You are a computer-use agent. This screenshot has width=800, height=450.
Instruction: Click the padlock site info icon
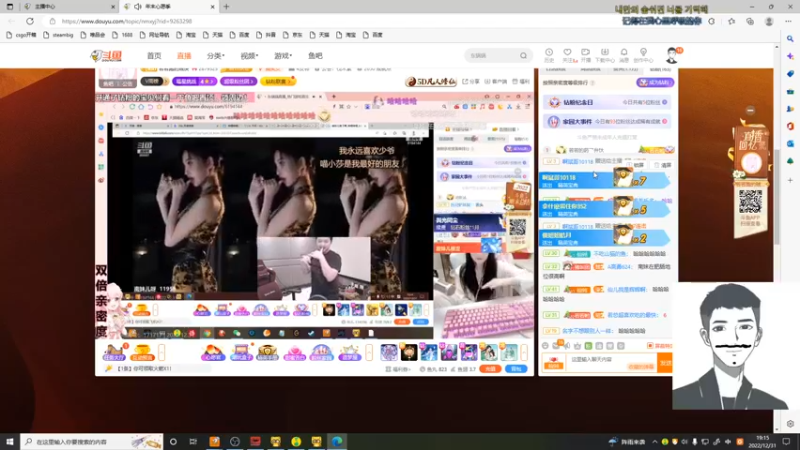52,21
